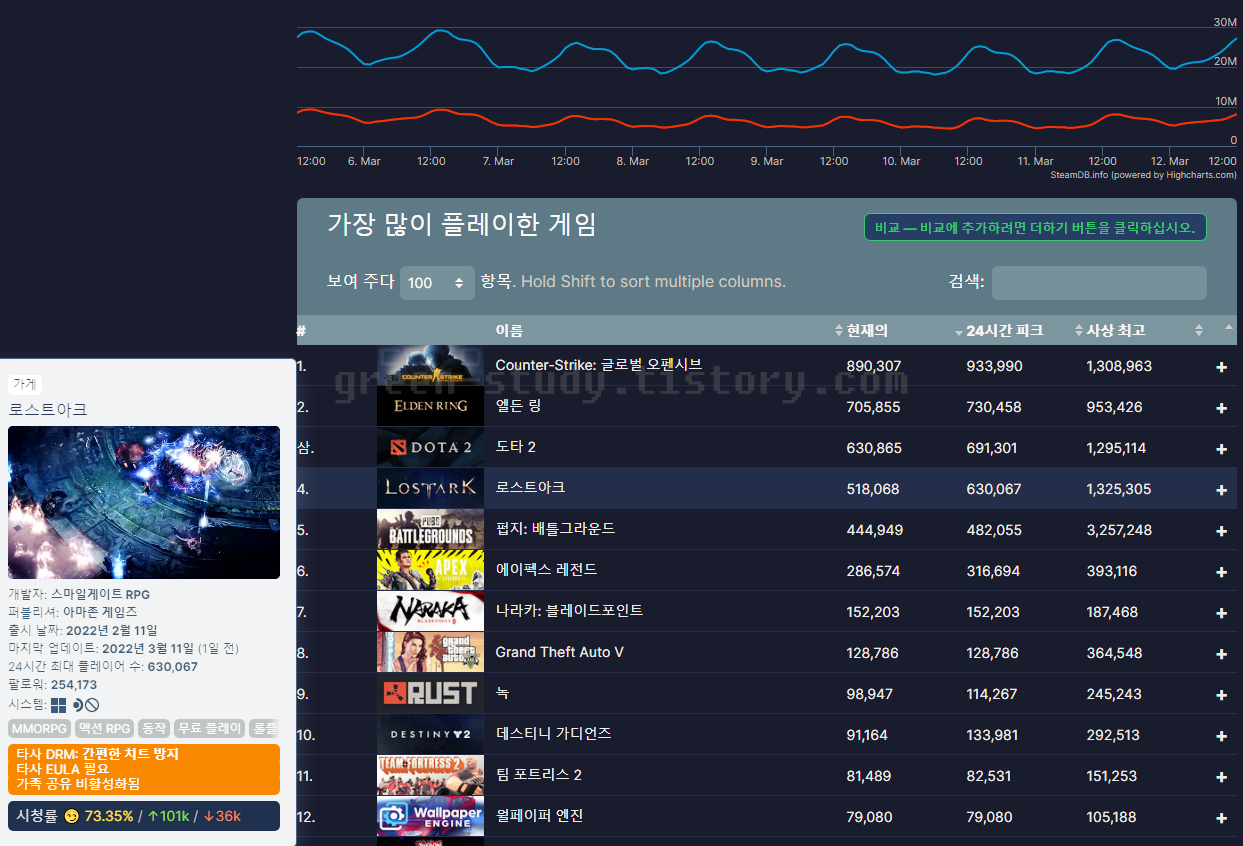Image resolution: width=1243 pixels, height=846 pixels.
Task: Click the Team Fortress 2 thumbnail
Action: tap(430, 776)
